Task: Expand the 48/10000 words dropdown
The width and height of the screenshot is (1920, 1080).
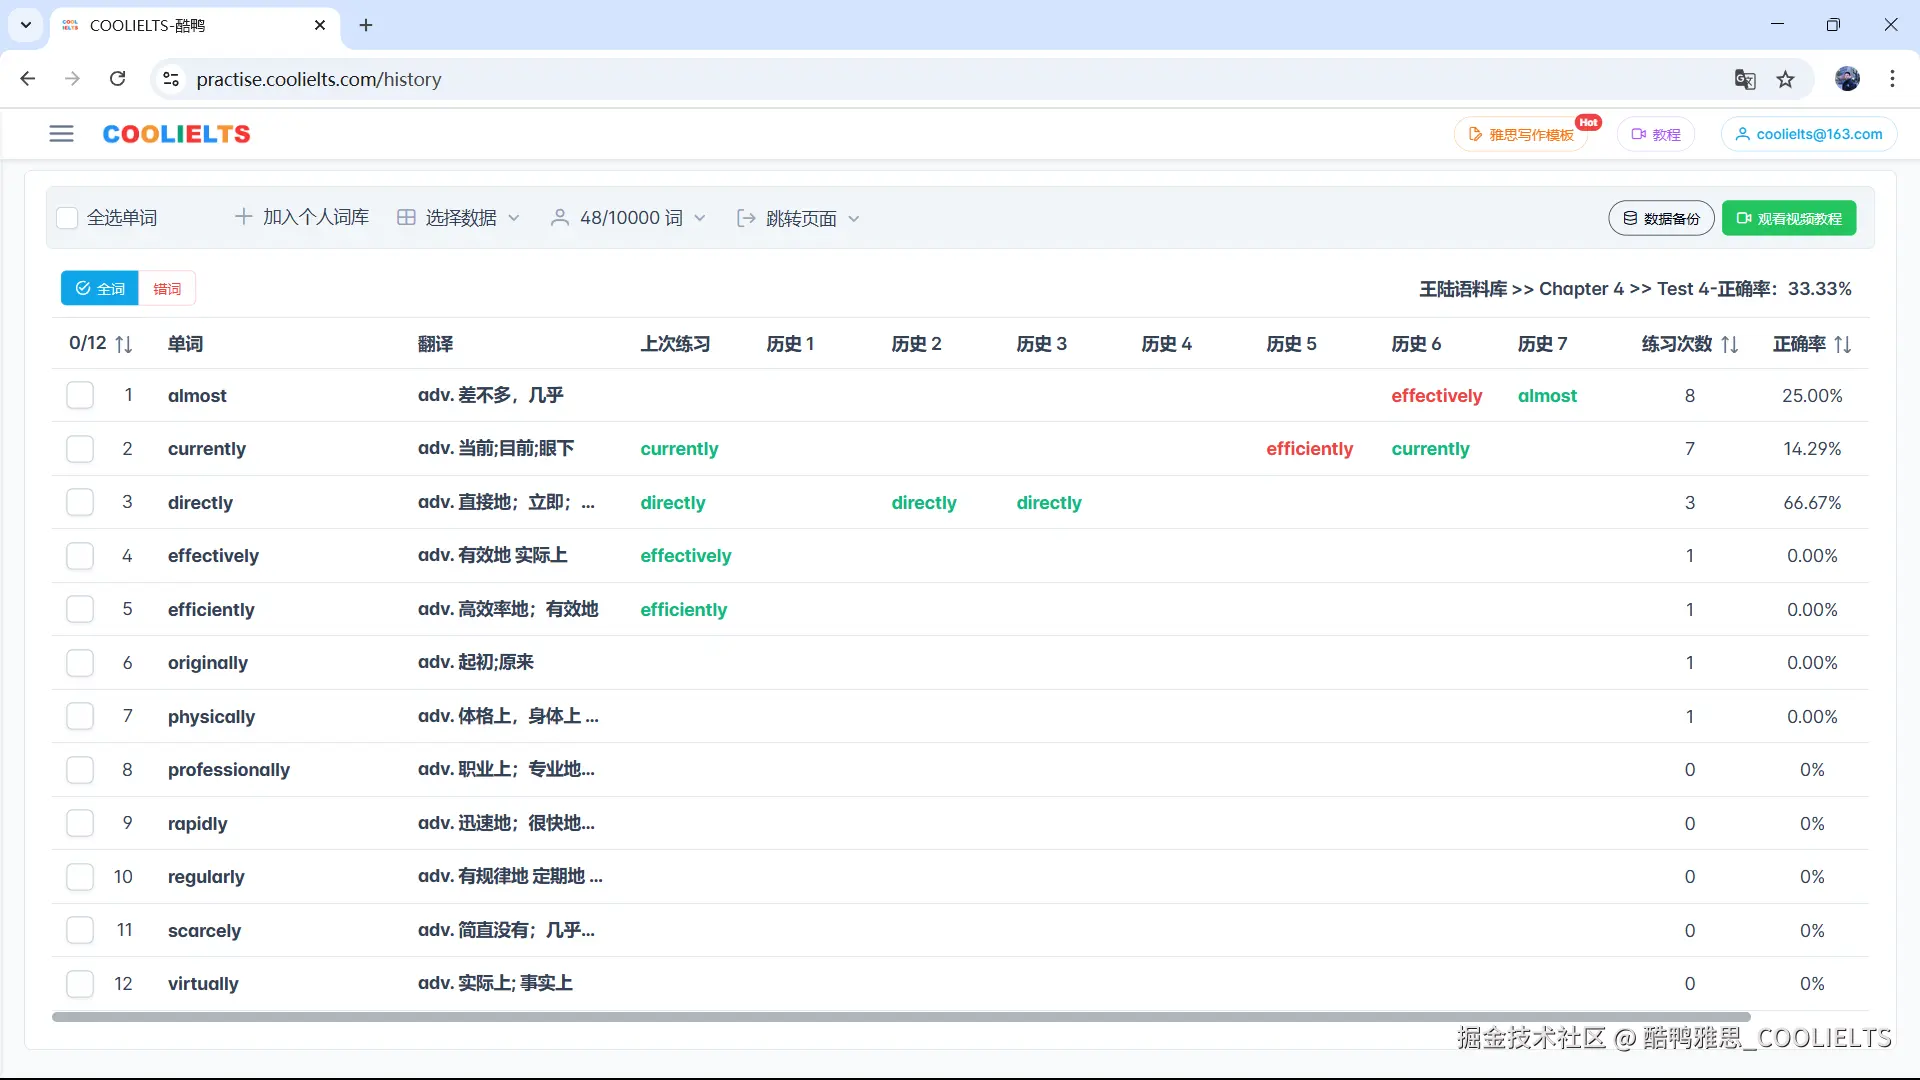Action: tap(628, 218)
